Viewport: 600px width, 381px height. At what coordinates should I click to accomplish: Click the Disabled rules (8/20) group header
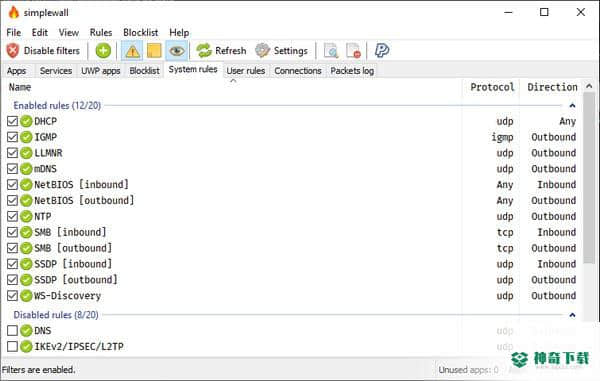pos(56,315)
